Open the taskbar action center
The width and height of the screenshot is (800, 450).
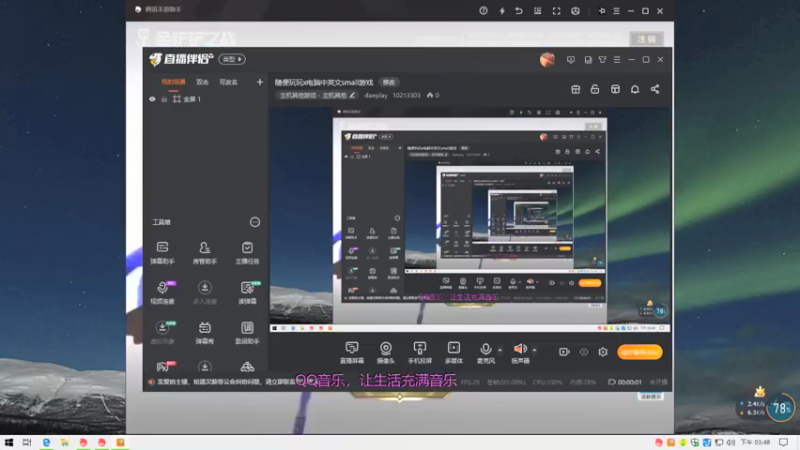[784, 442]
